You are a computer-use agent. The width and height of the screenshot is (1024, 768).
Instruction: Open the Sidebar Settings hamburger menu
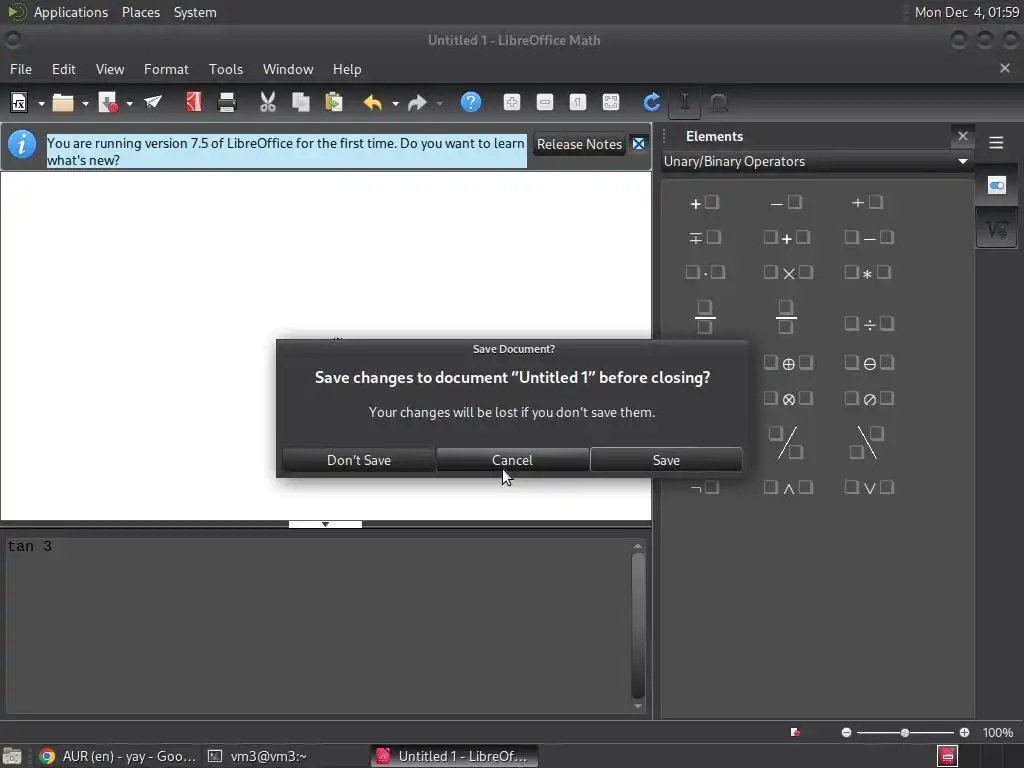(x=996, y=142)
